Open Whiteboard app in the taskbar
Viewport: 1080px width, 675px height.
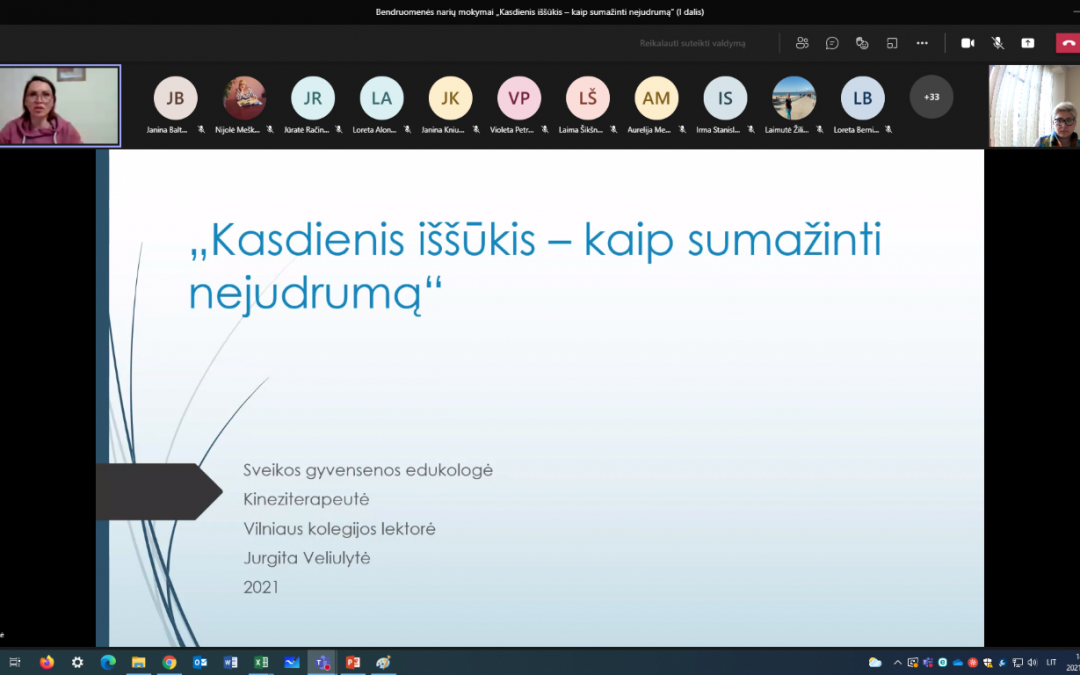pos(292,663)
